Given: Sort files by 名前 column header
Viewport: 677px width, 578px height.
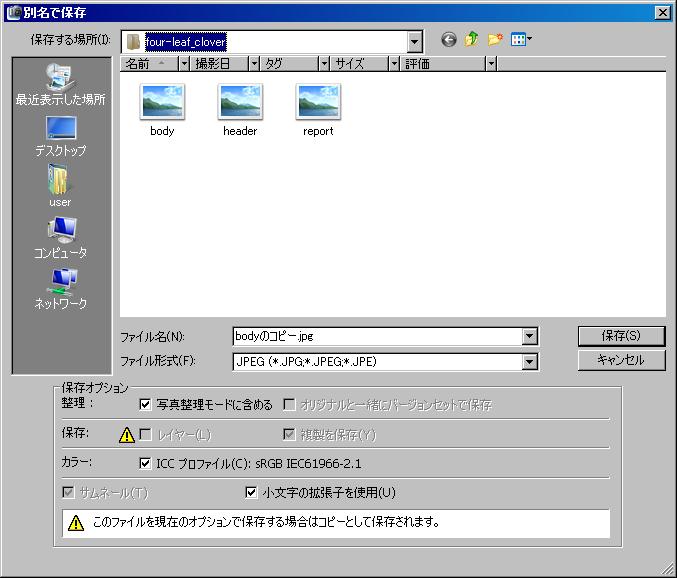Looking at the screenshot, I should pyautogui.click(x=148, y=63).
